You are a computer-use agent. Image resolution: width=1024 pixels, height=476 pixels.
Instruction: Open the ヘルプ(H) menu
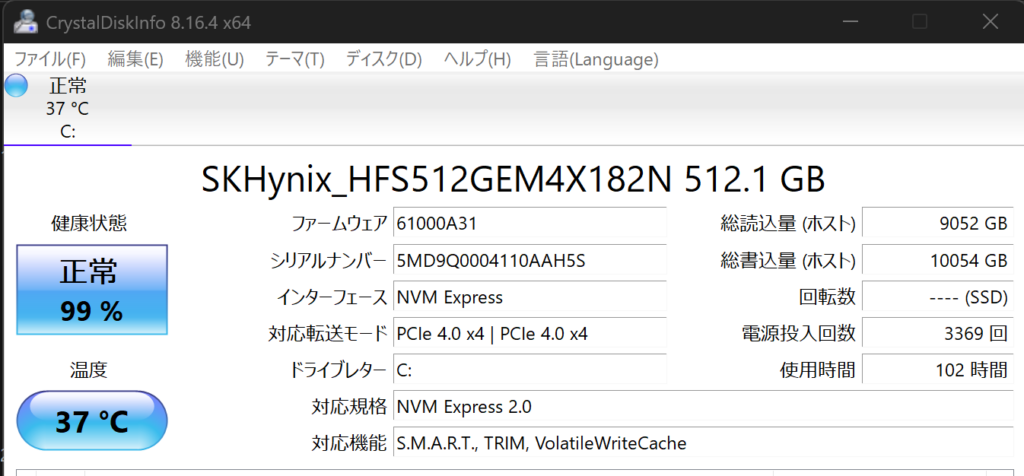[x=477, y=59]
